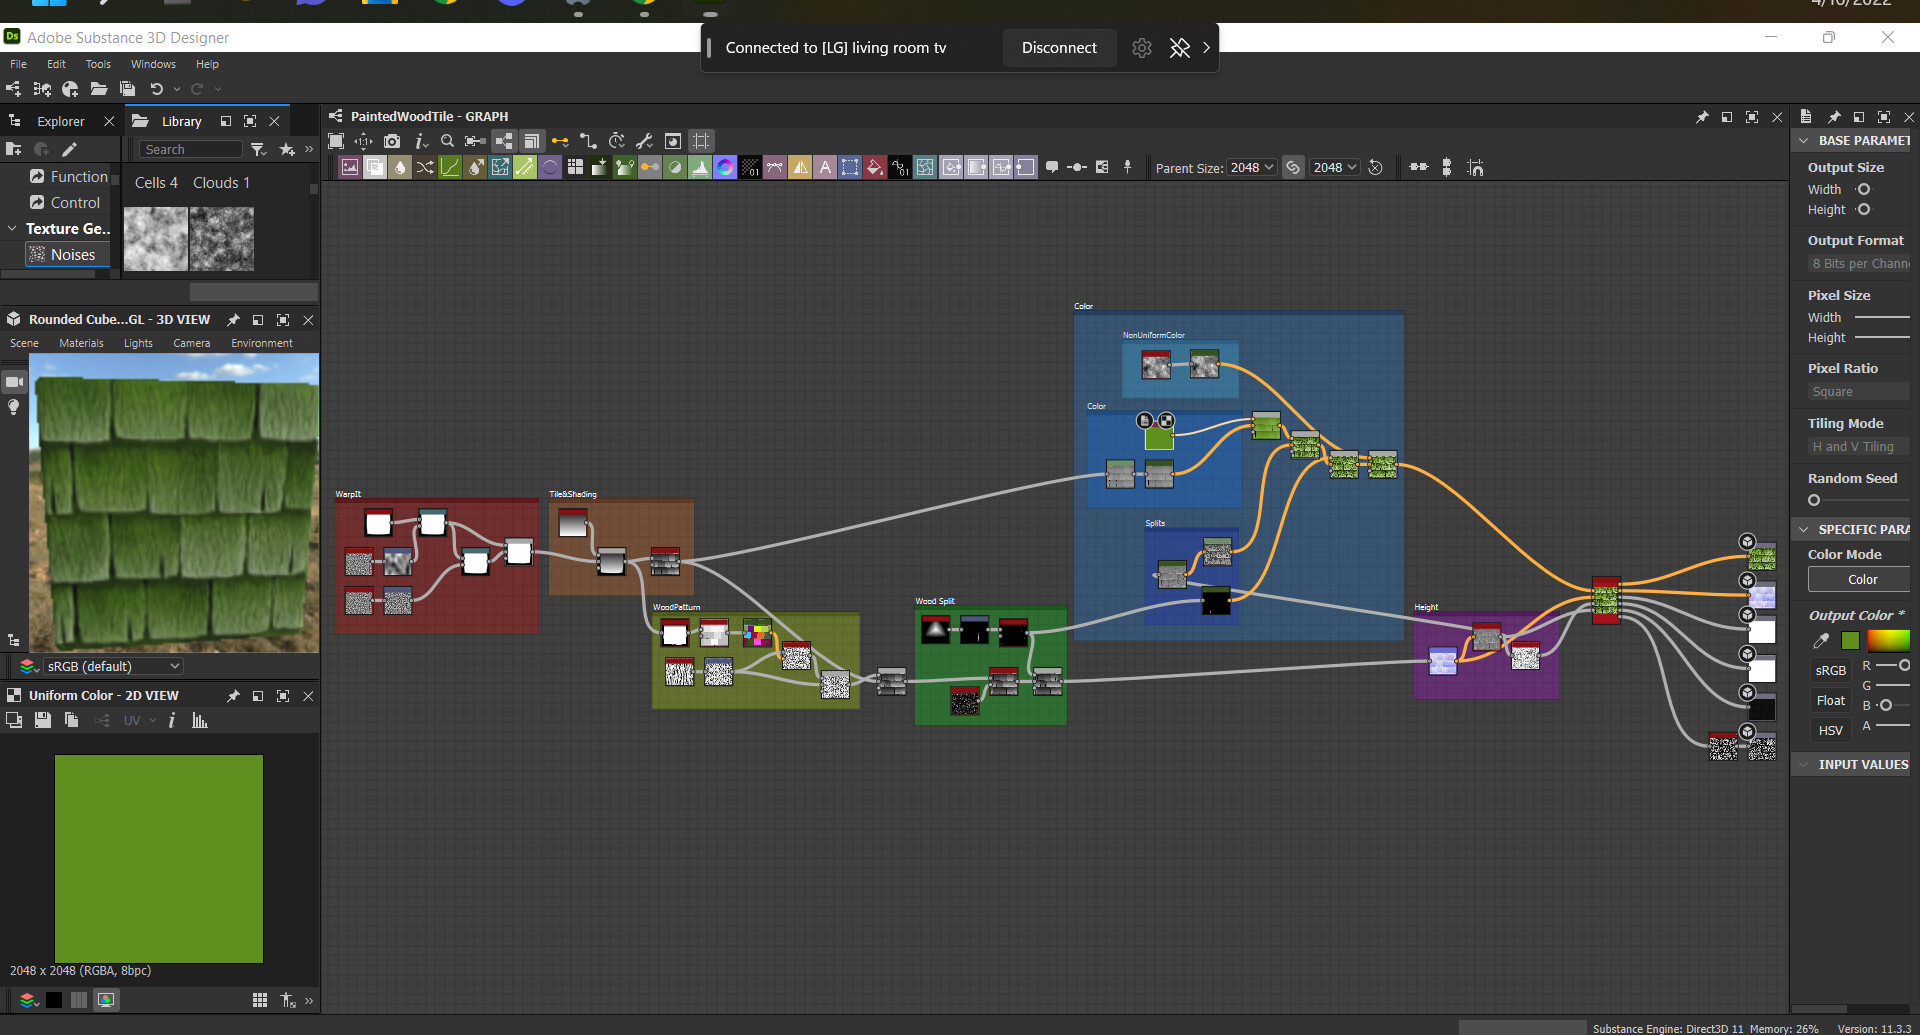Click the Disconnect button

point(1059,48)
